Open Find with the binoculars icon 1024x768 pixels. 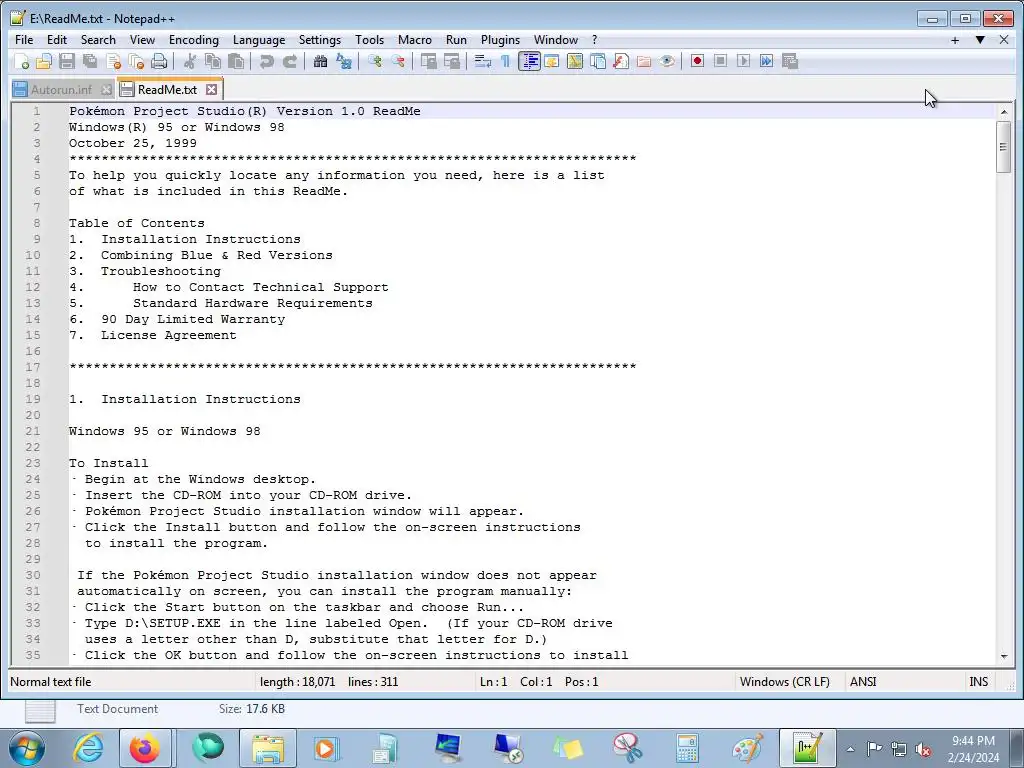coord(321,61)
